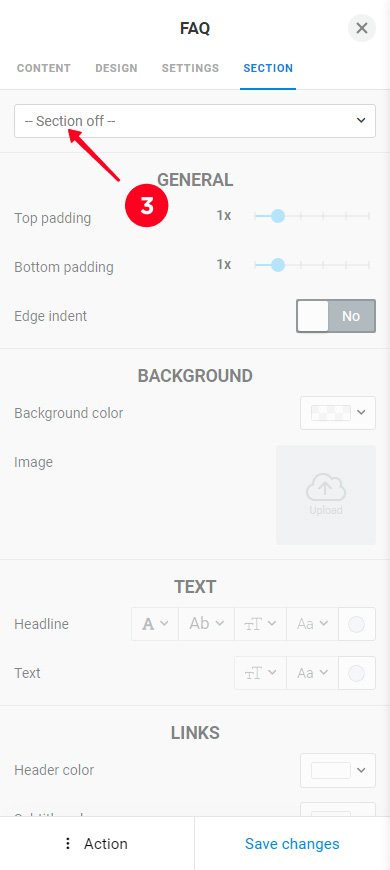Close the FAQ panel with X icon
The width and height of the screenshot is (390, 870).
[x=362, y=28]
